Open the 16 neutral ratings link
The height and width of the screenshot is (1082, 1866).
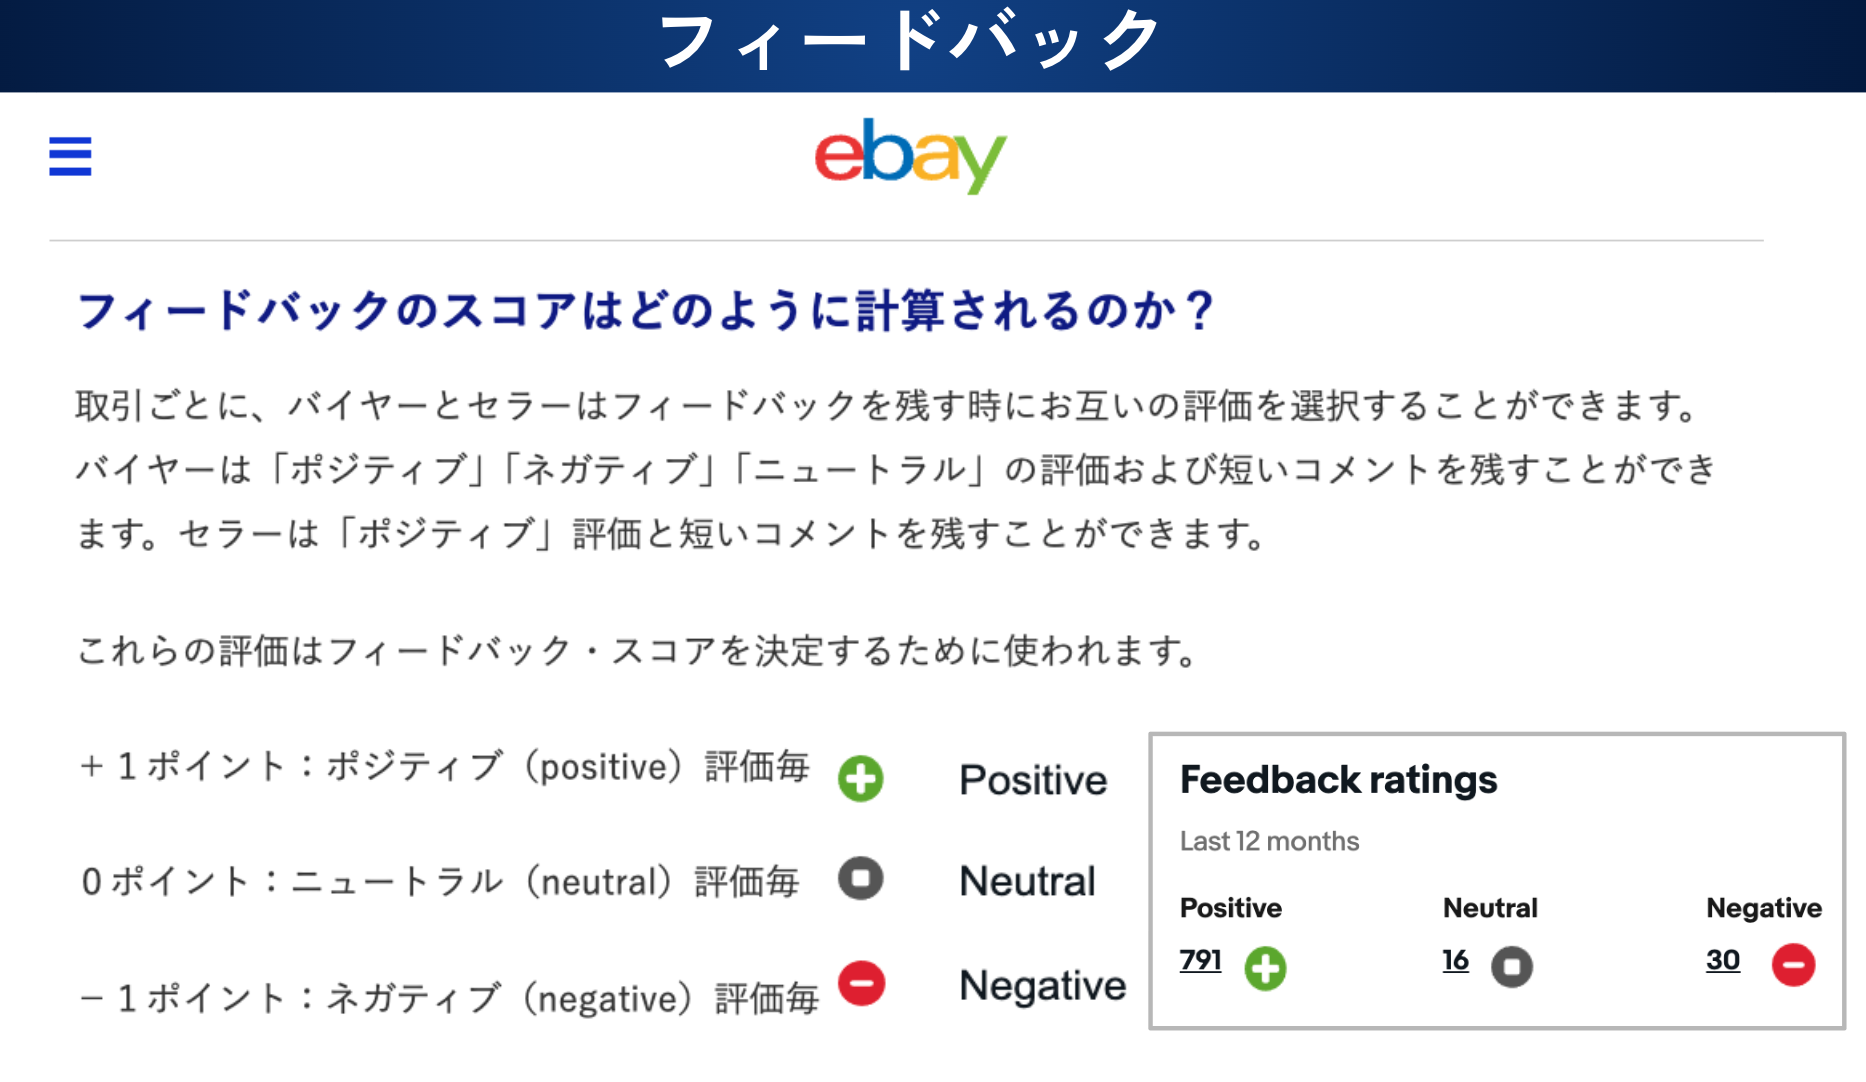tap(1455, 960)
